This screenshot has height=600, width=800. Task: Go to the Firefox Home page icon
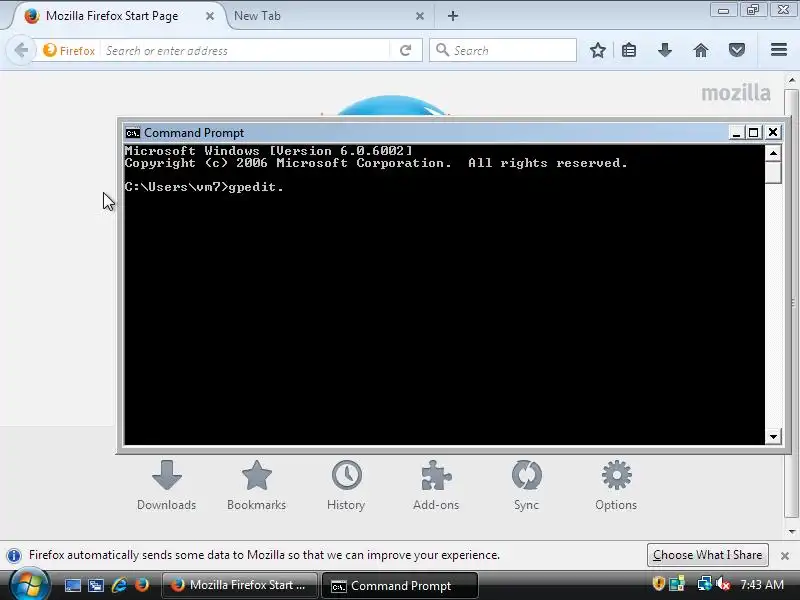pyautogui.click(x=701, y=51)
